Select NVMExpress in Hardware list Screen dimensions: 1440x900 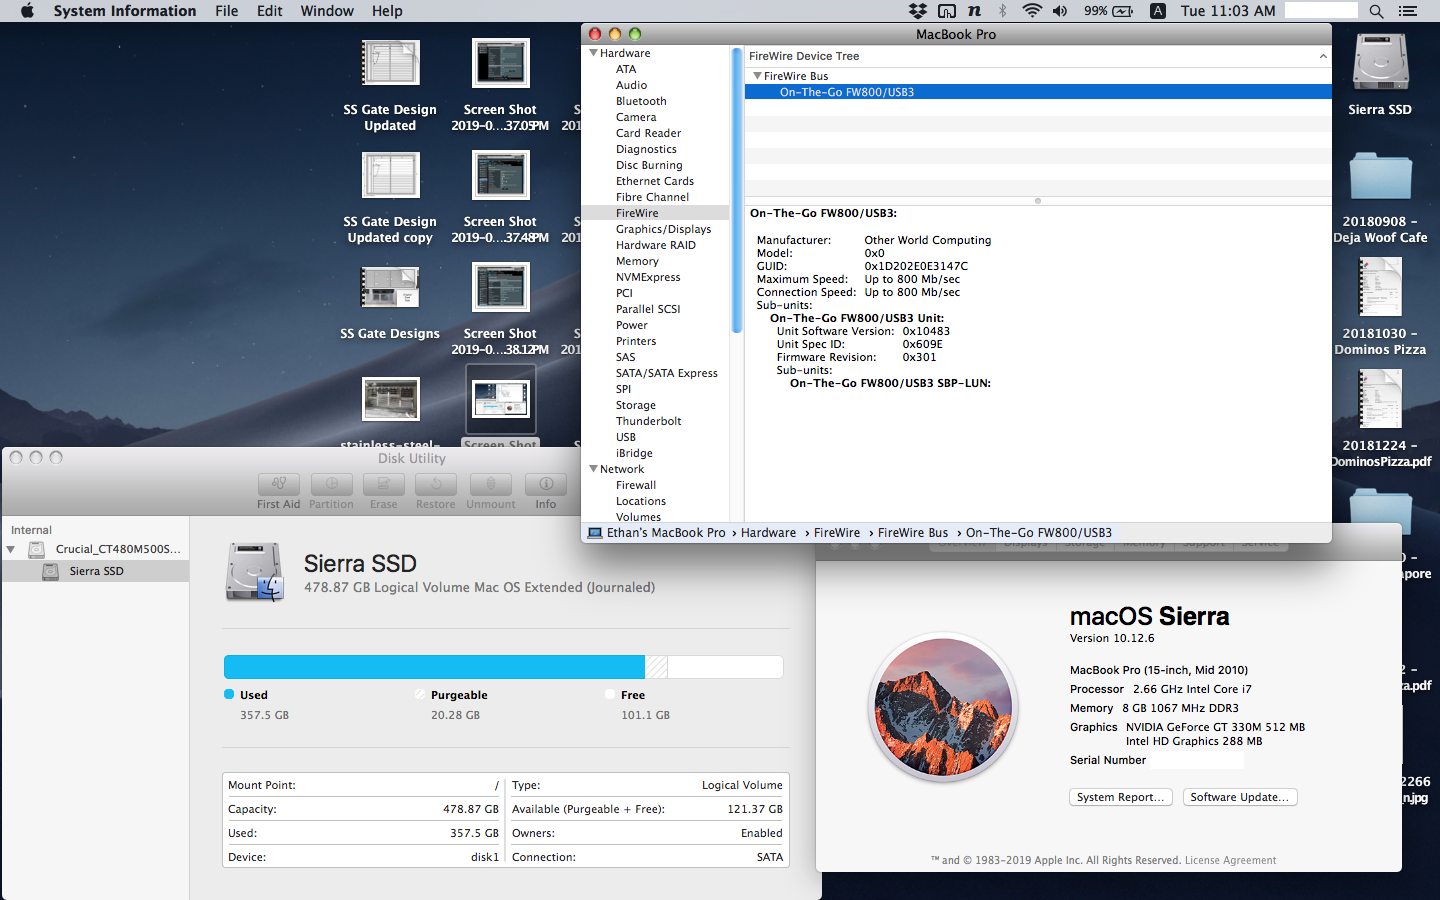[x=648, y=277]
